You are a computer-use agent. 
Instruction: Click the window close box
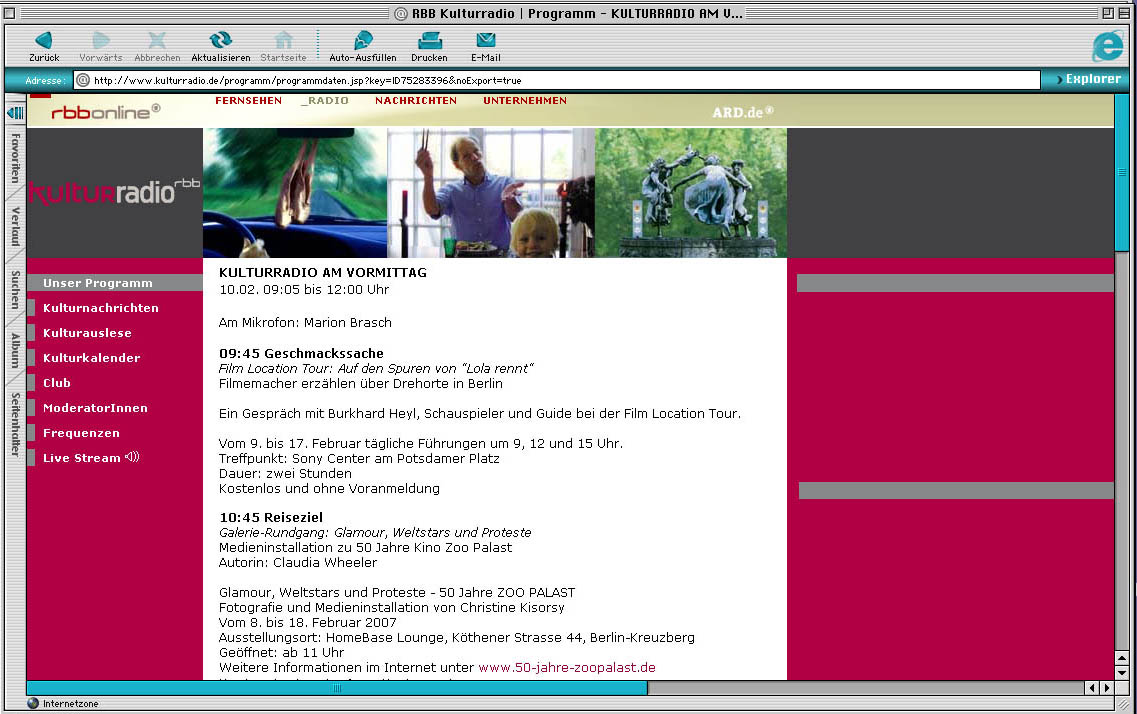click(x=9, y=13)
